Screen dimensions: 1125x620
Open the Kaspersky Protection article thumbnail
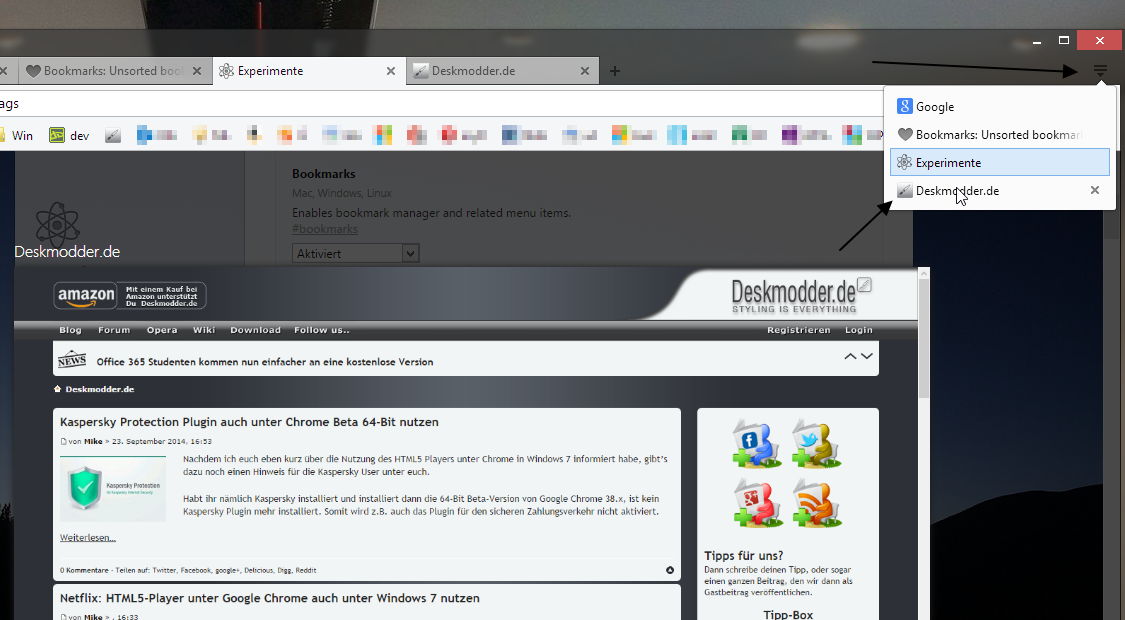point(113,488)
